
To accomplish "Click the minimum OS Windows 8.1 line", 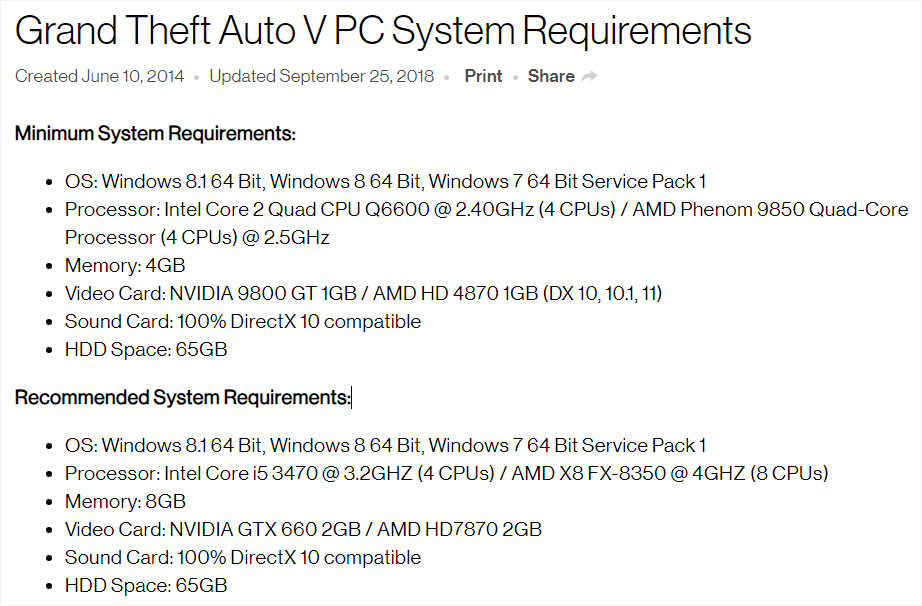I will (x=385, y=182).
